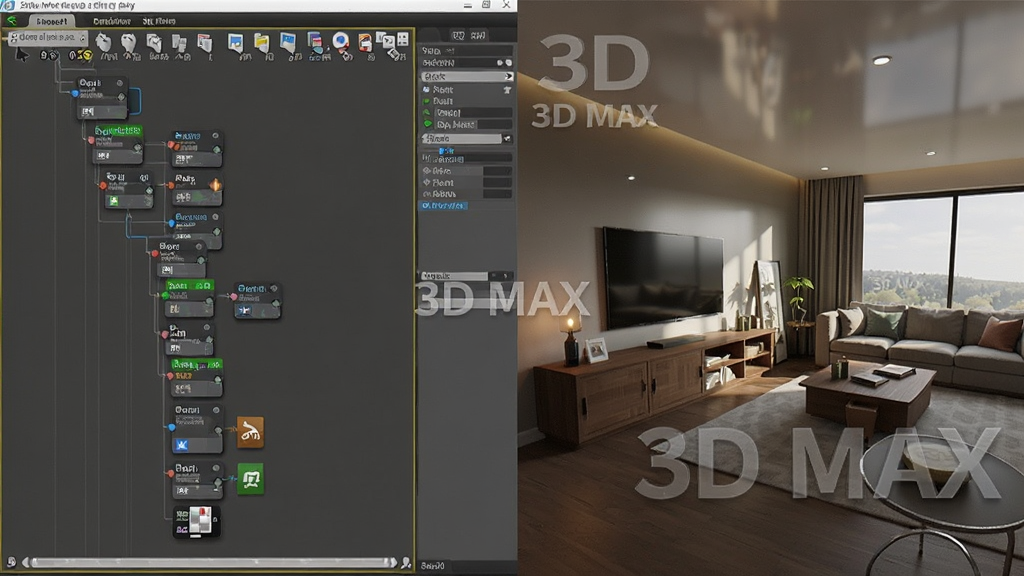Select the blue highlighted row in right panel

pos(443,206)
